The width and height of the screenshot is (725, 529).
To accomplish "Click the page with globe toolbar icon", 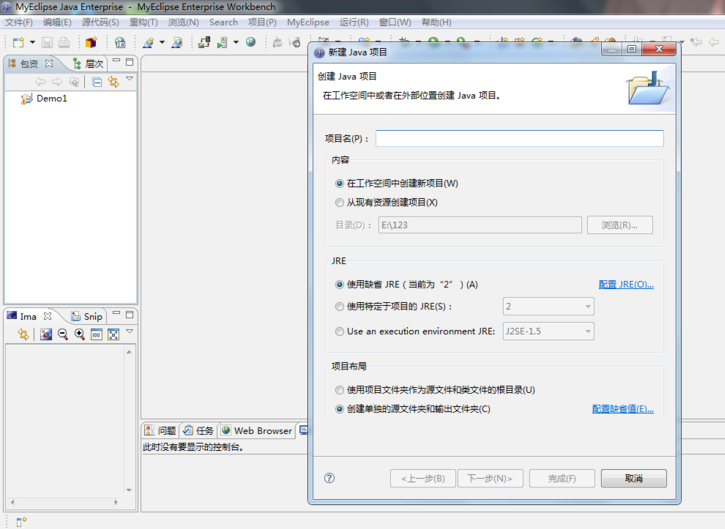I will coord(177,43).
